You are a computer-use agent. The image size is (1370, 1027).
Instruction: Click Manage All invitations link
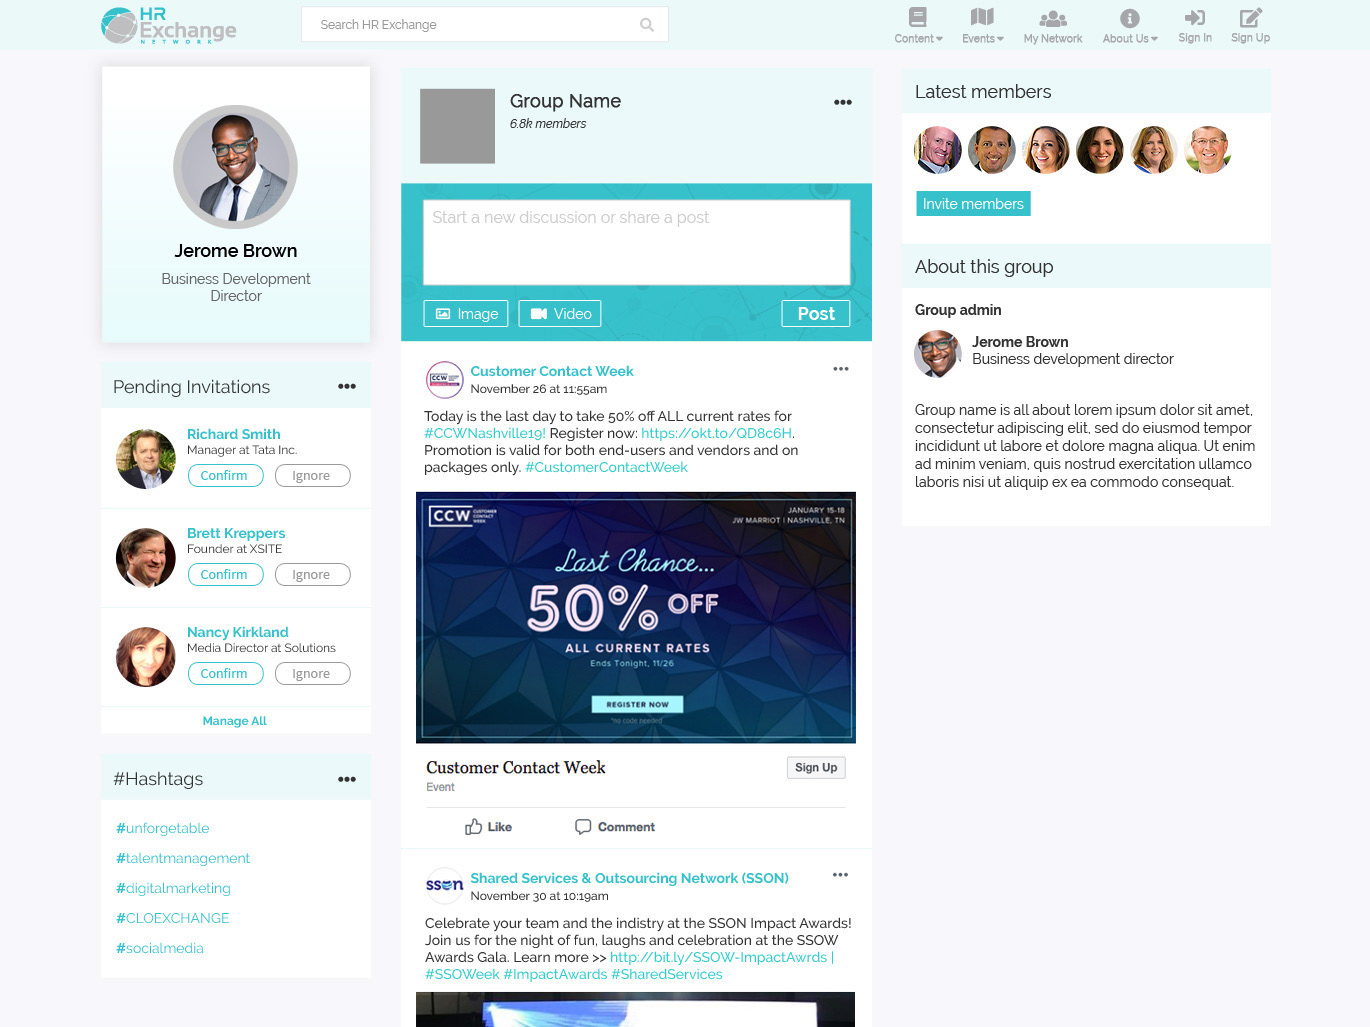point(235,721)
